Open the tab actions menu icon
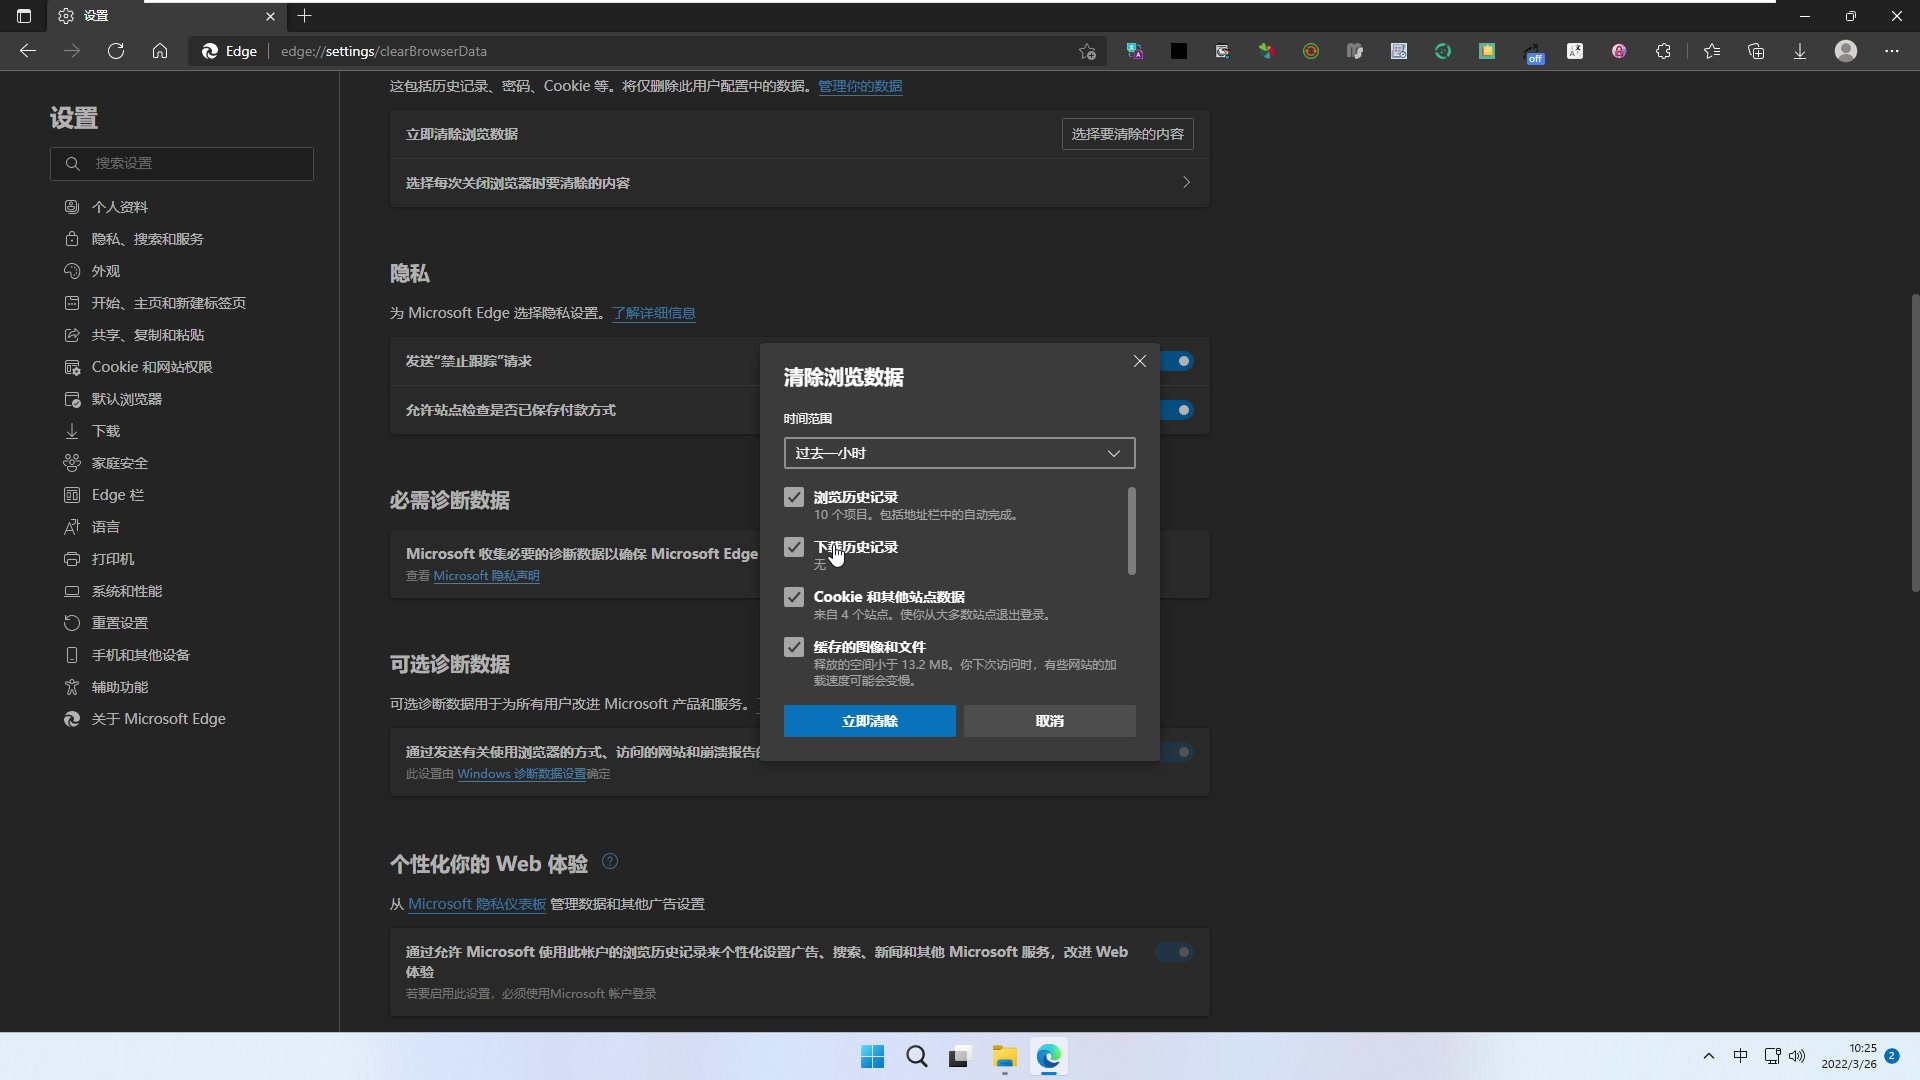Viewport: 1920px width, 1080px height. (x=24, y=15)
